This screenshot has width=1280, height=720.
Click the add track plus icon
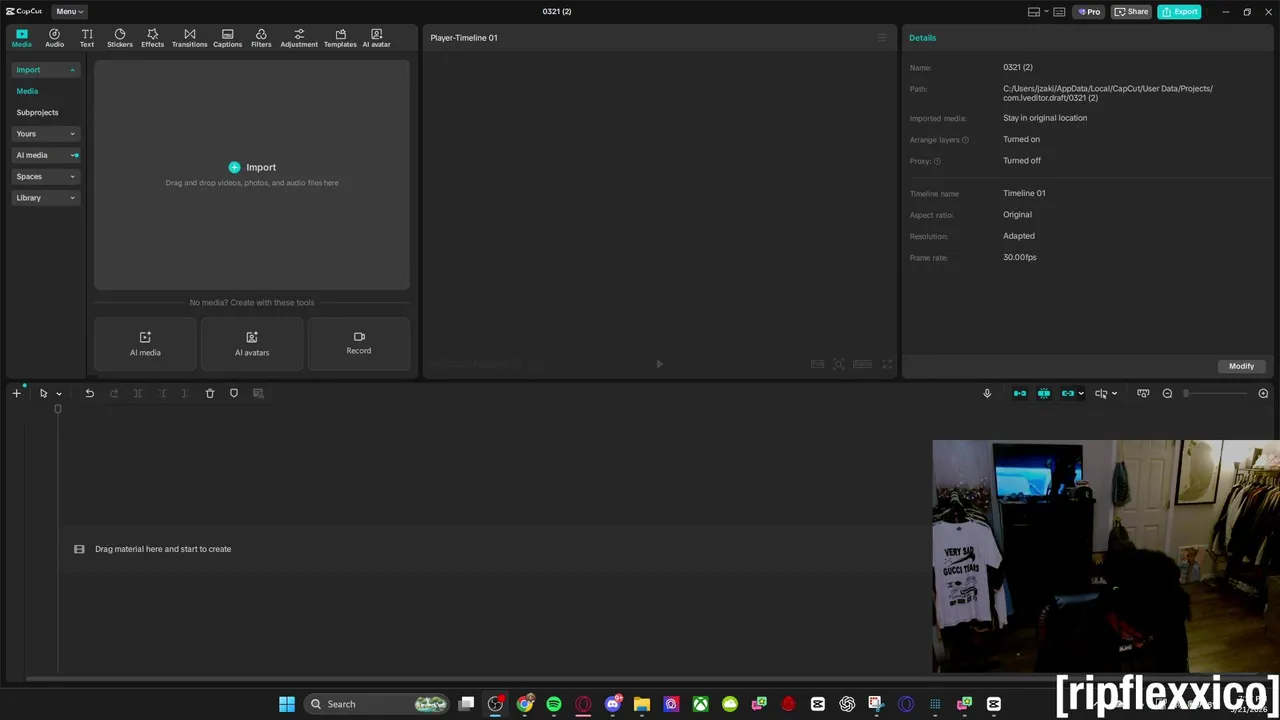16,393
